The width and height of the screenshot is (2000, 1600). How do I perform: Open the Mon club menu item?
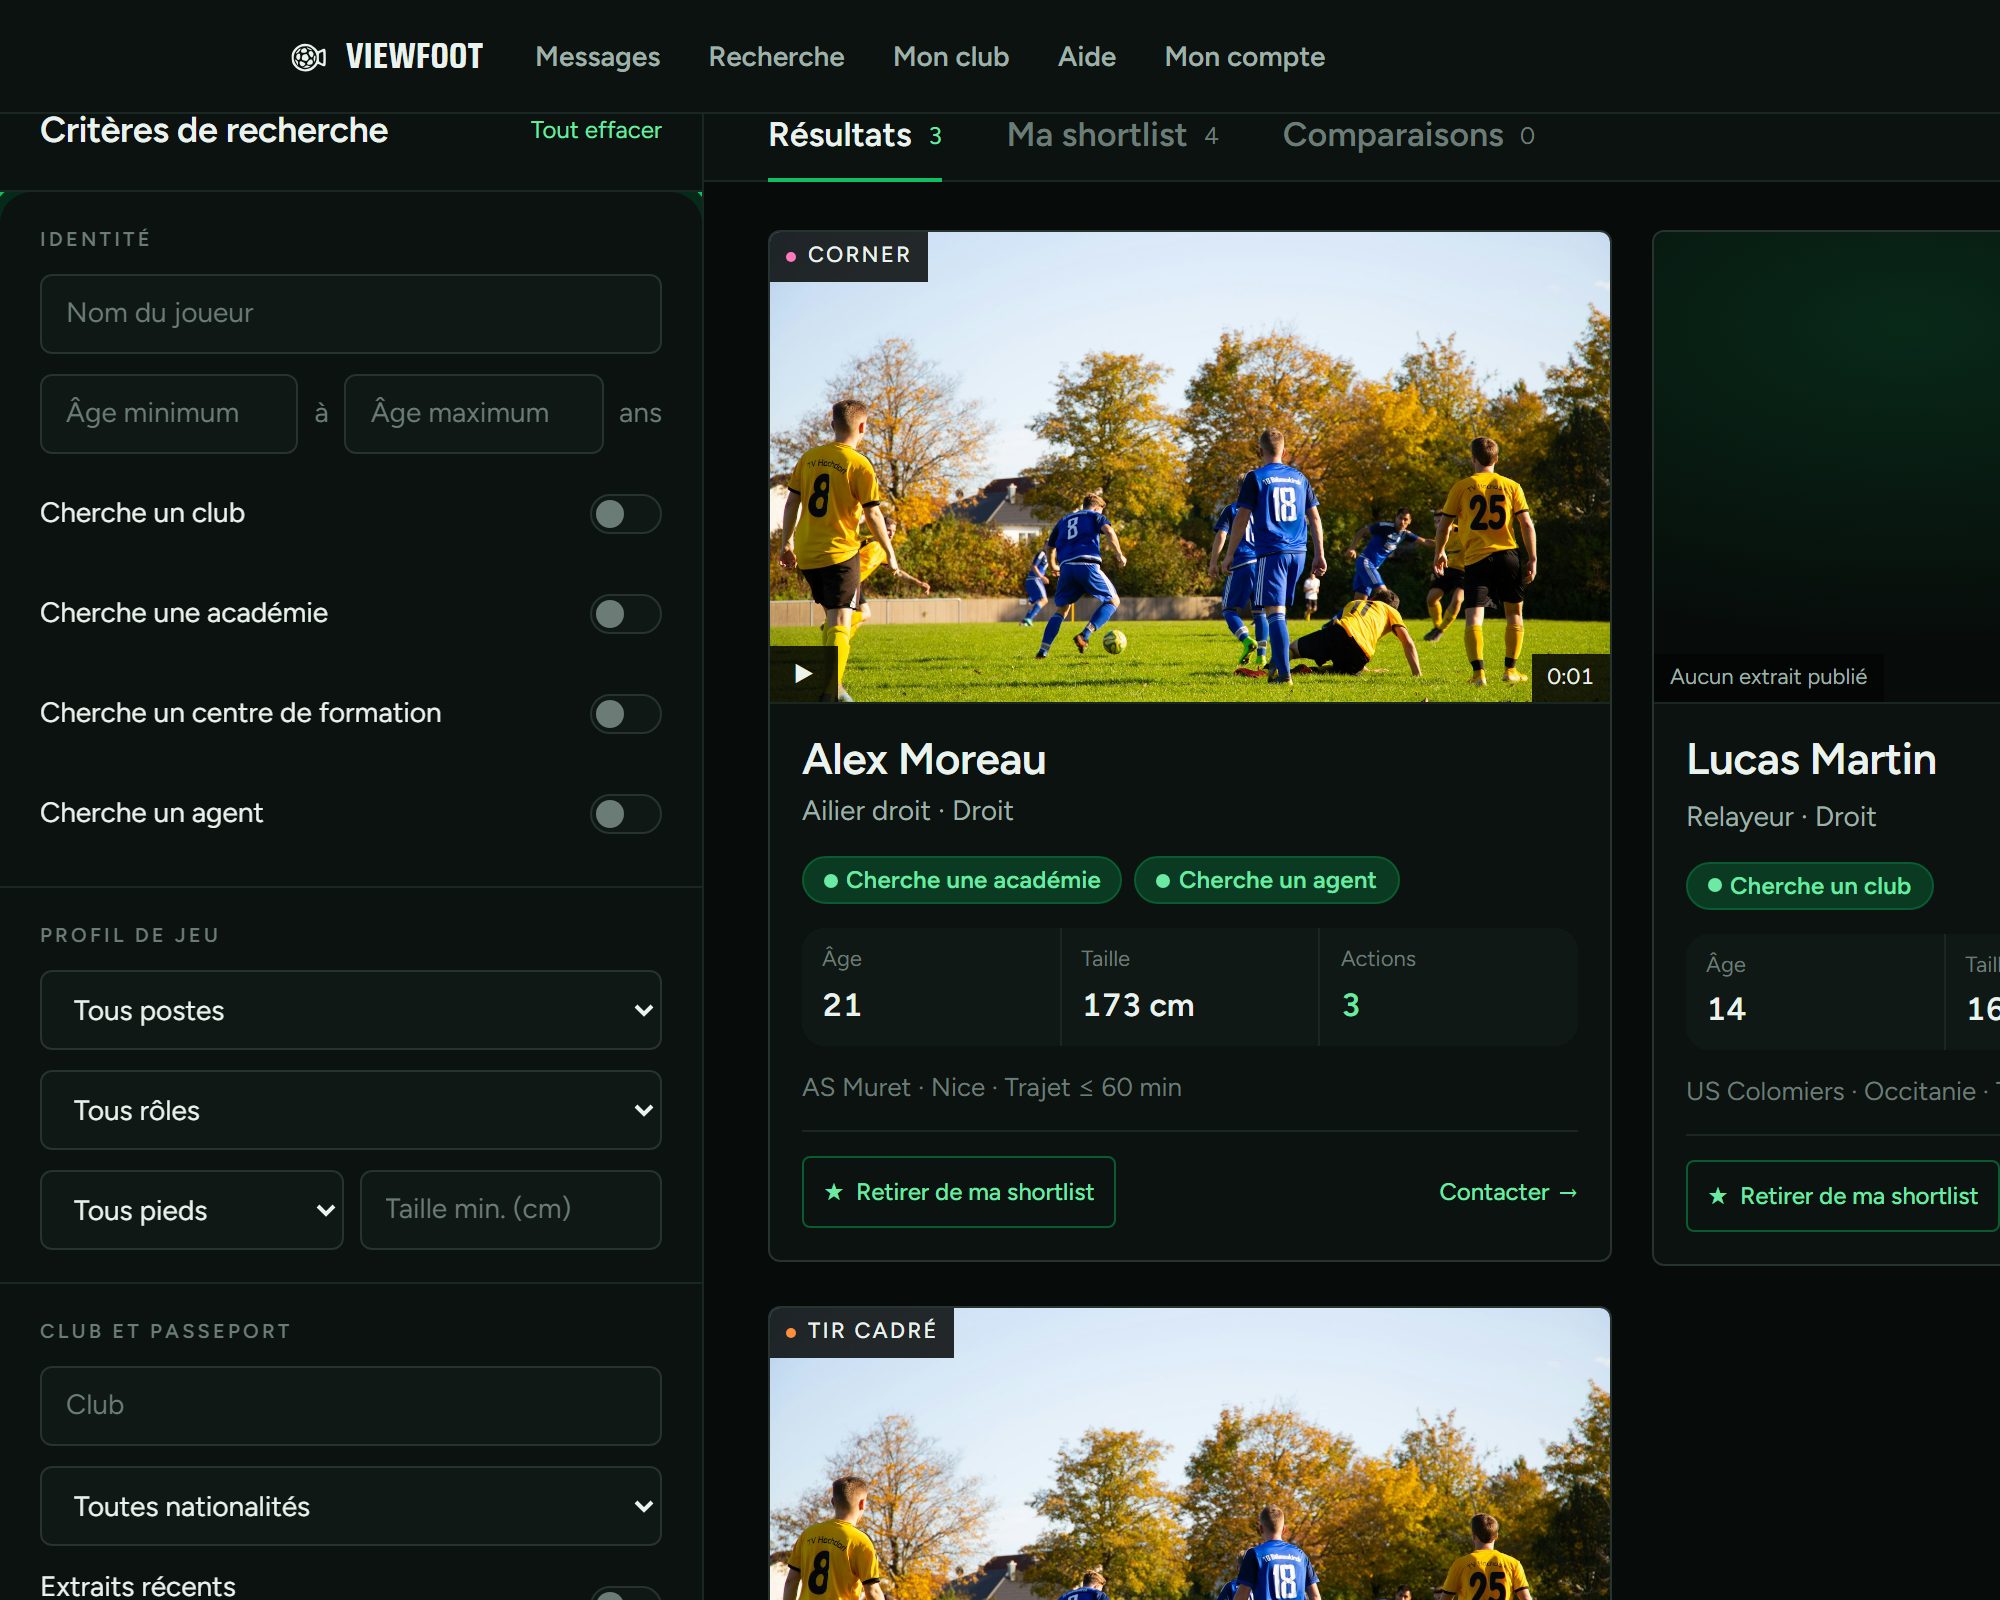[x=951, y=57]
